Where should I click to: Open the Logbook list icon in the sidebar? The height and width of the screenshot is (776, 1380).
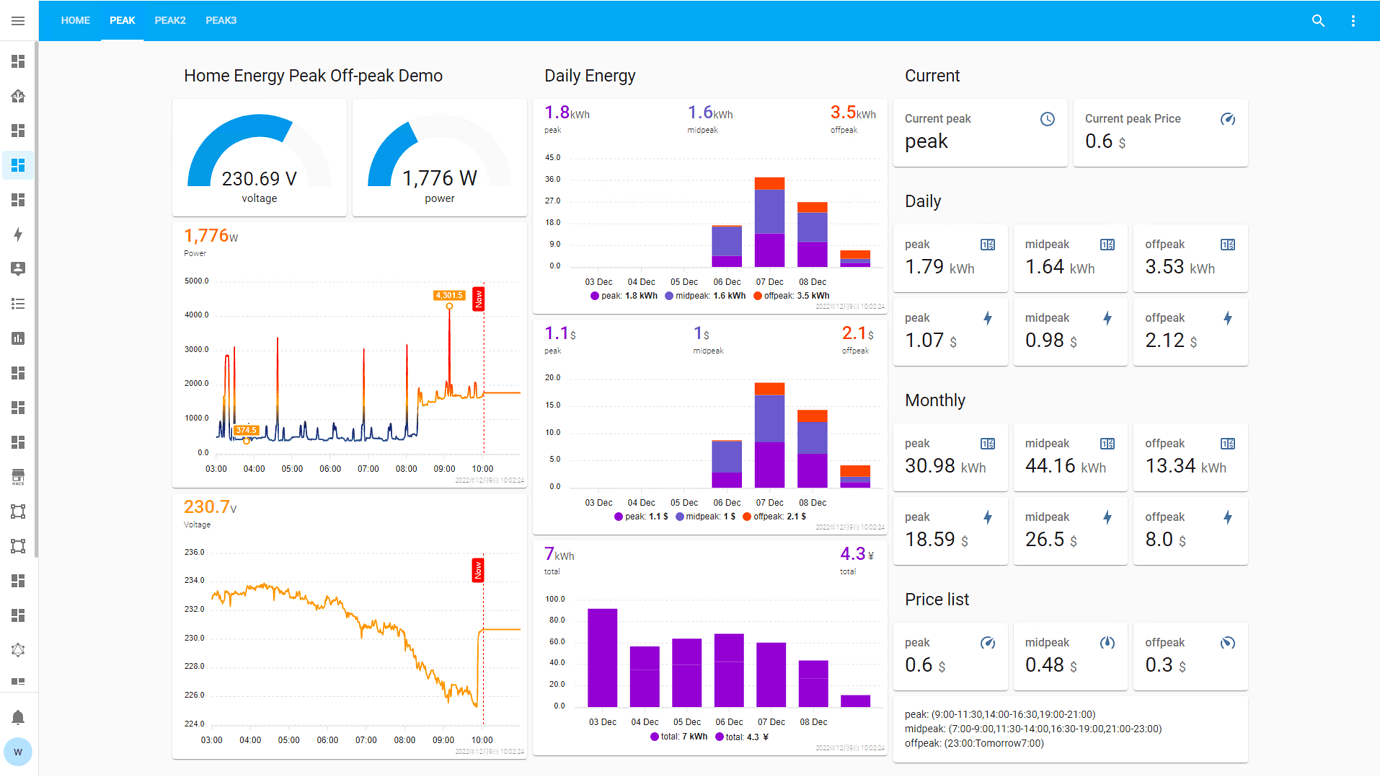[x=17, y=303]
